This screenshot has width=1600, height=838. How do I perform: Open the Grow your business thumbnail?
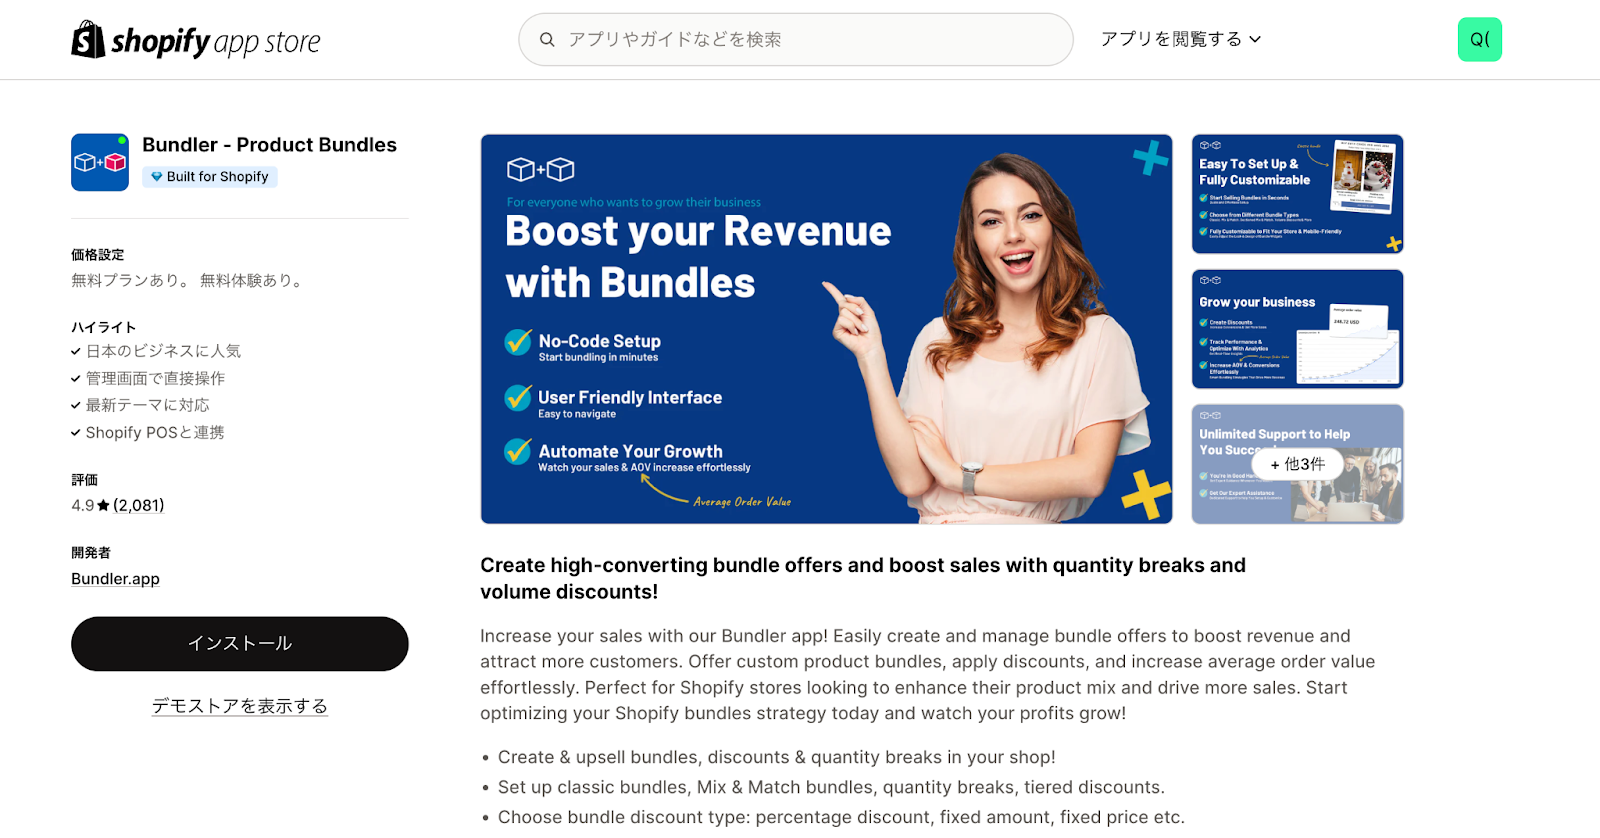tap(1298, 329)
